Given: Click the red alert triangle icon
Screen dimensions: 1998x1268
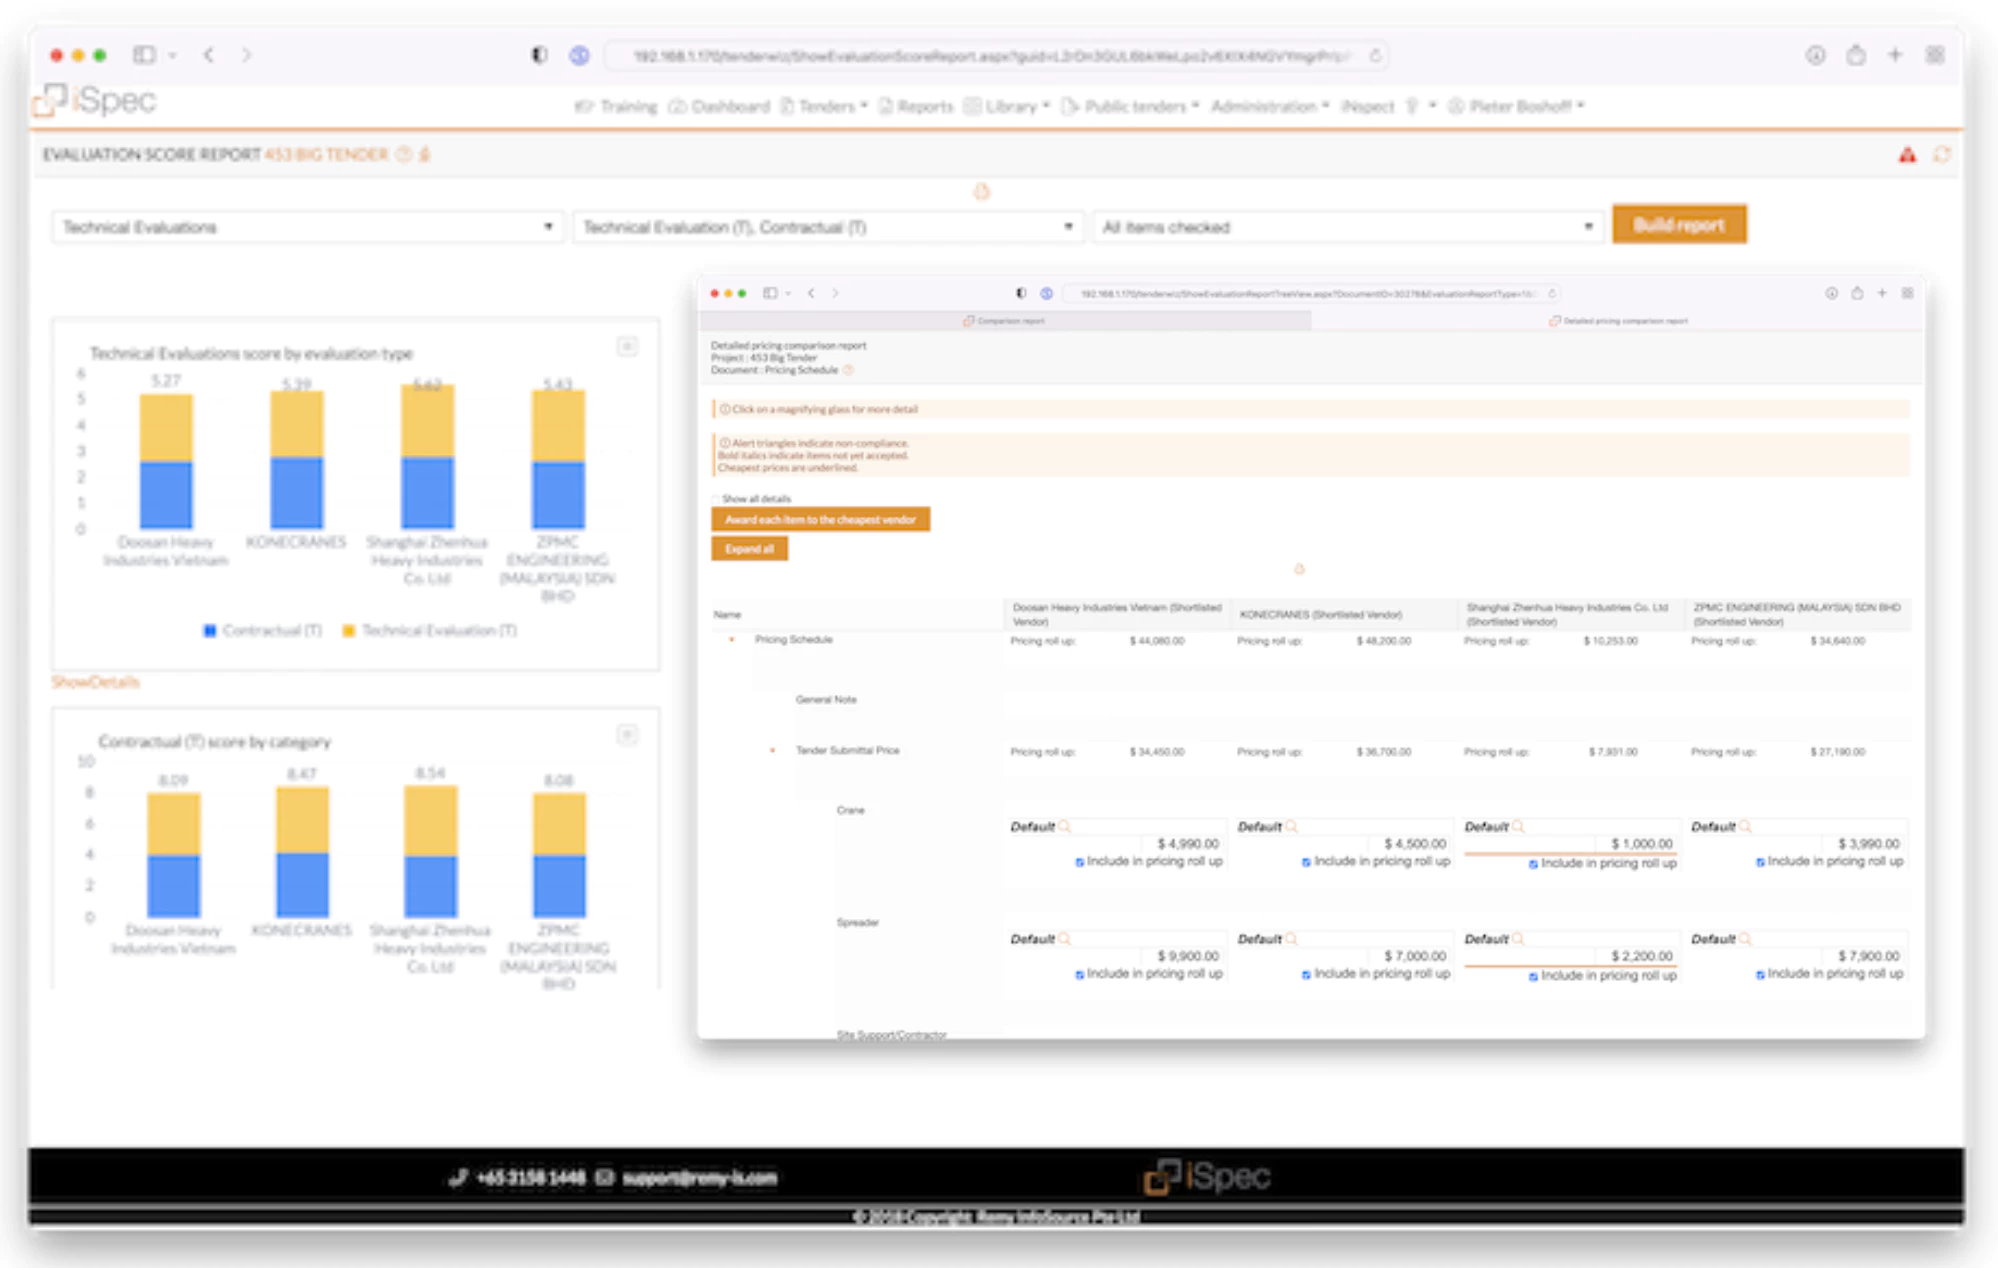Looking at the screenshot, I should 1908,155.
